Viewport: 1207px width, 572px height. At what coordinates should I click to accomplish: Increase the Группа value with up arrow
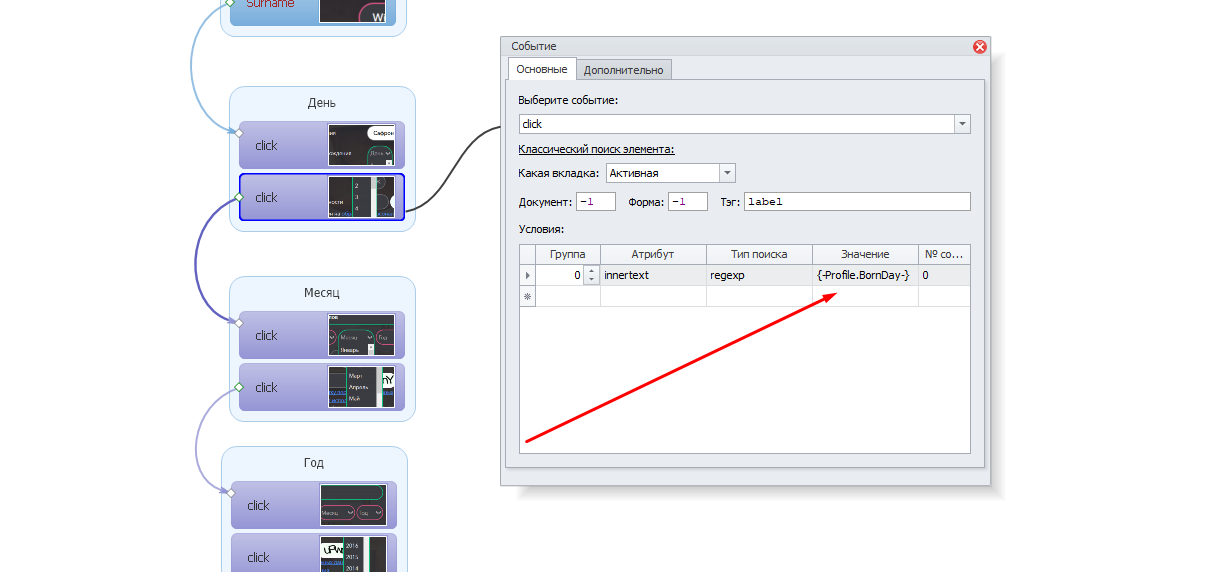[x=592, y=270]
